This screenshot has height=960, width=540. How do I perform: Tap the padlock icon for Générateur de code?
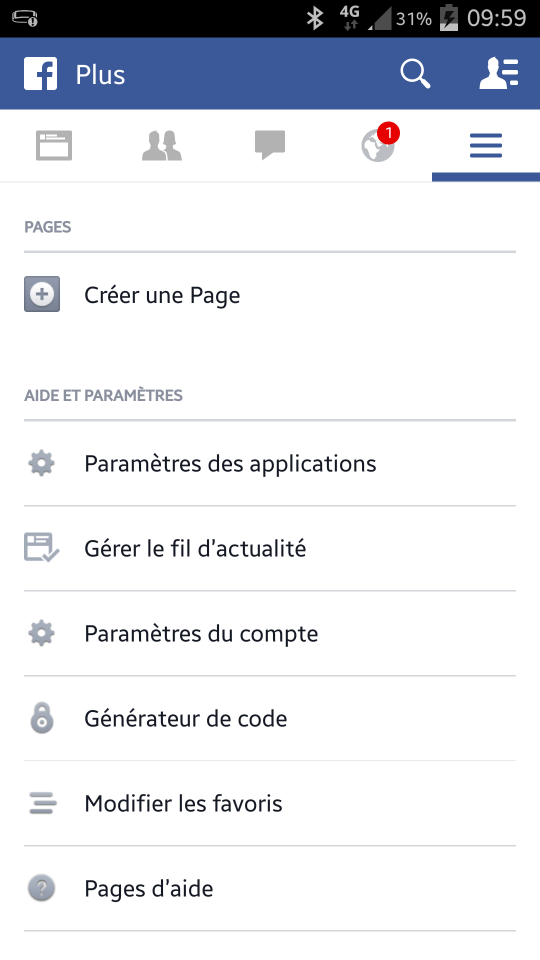[42, 718]
